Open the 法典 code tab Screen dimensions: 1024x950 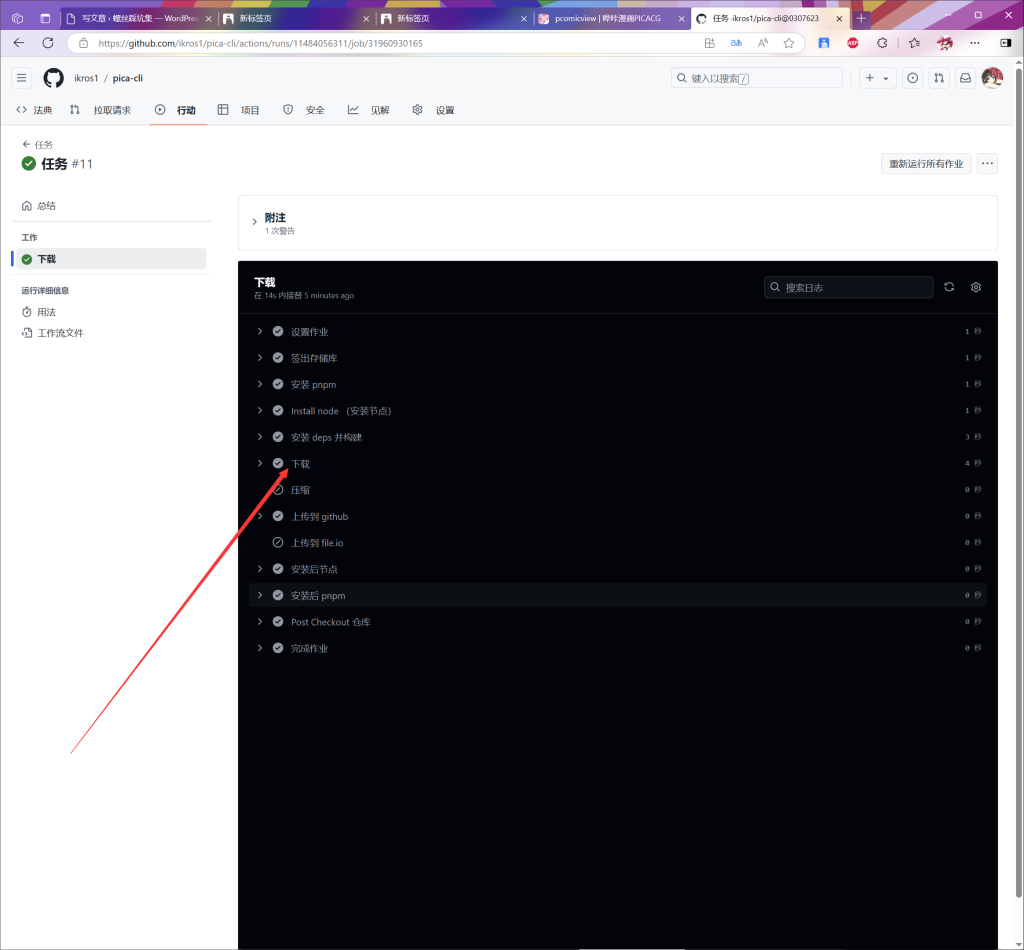[x=34, y=110]
